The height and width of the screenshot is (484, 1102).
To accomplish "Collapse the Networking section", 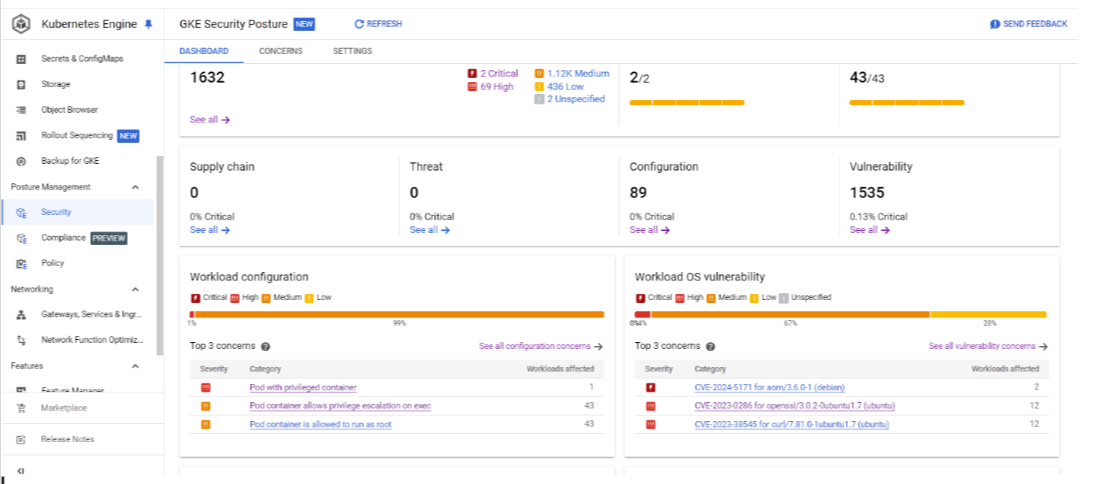I will tap(135, 289).
